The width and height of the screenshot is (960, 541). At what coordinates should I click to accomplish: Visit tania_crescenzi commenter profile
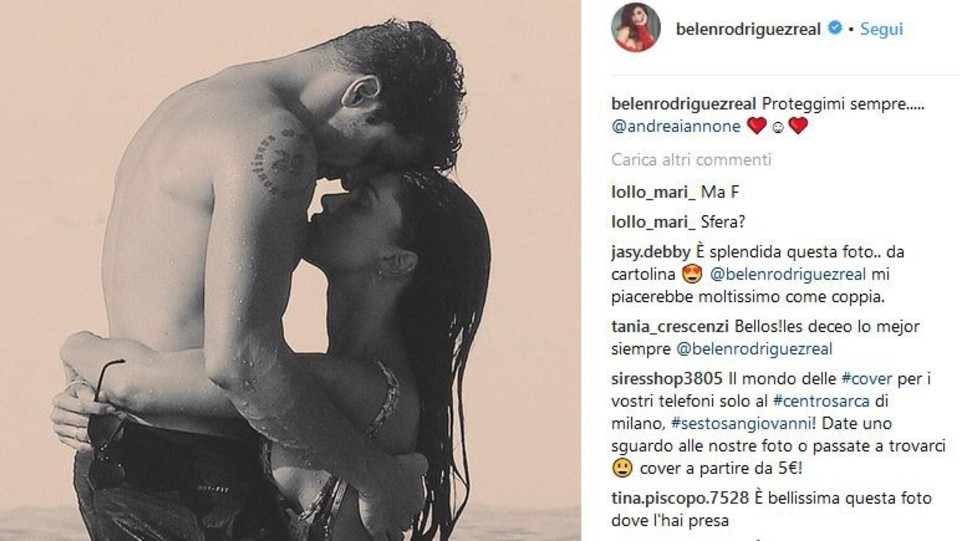pyautogui.click(x=670, y=326)
